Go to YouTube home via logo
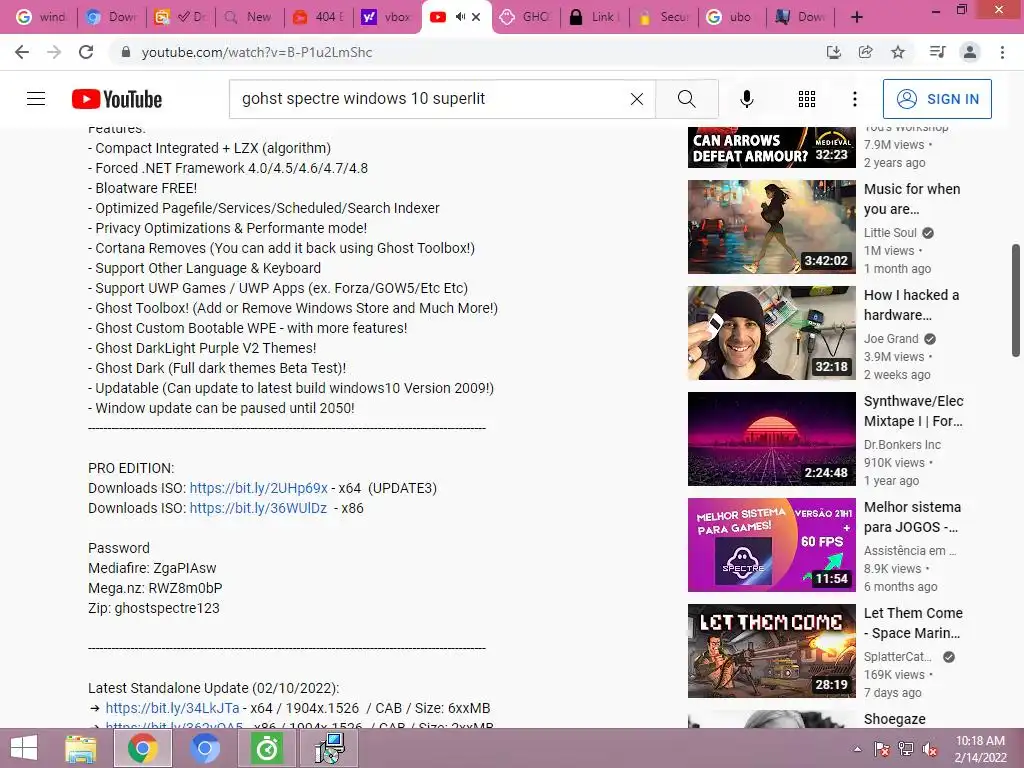The image size is (1024, 768). pyautogui.click(x=117, y=99)
